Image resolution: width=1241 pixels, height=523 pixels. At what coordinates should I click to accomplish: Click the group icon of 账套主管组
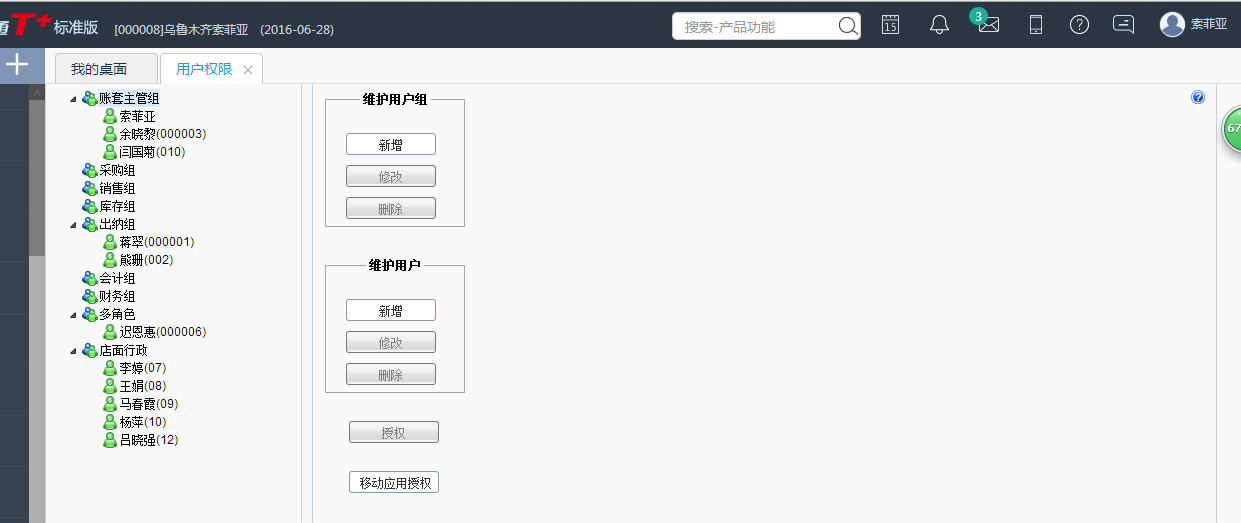[x=90, y=98]
